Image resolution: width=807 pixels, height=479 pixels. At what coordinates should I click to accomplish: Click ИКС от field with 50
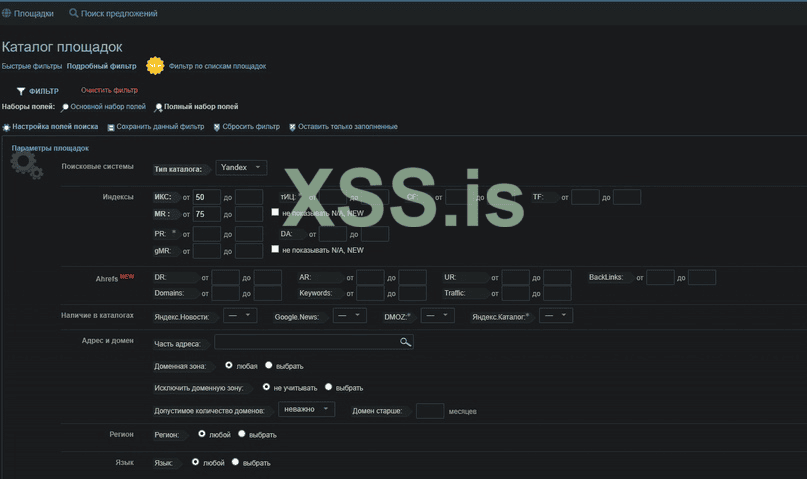tap(206, 197)
